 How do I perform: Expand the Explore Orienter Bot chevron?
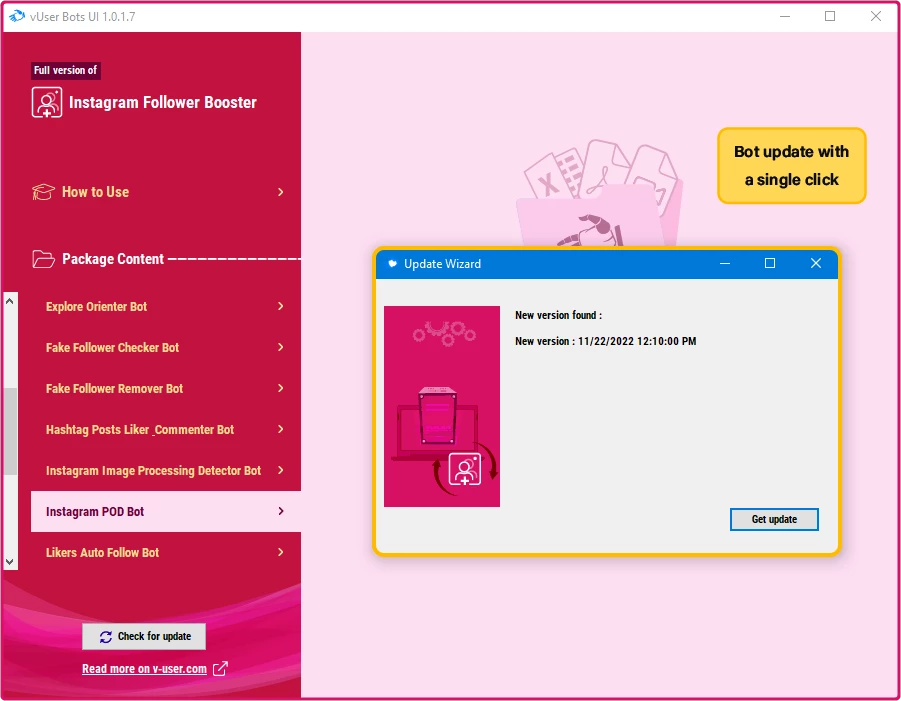(280, 306)
